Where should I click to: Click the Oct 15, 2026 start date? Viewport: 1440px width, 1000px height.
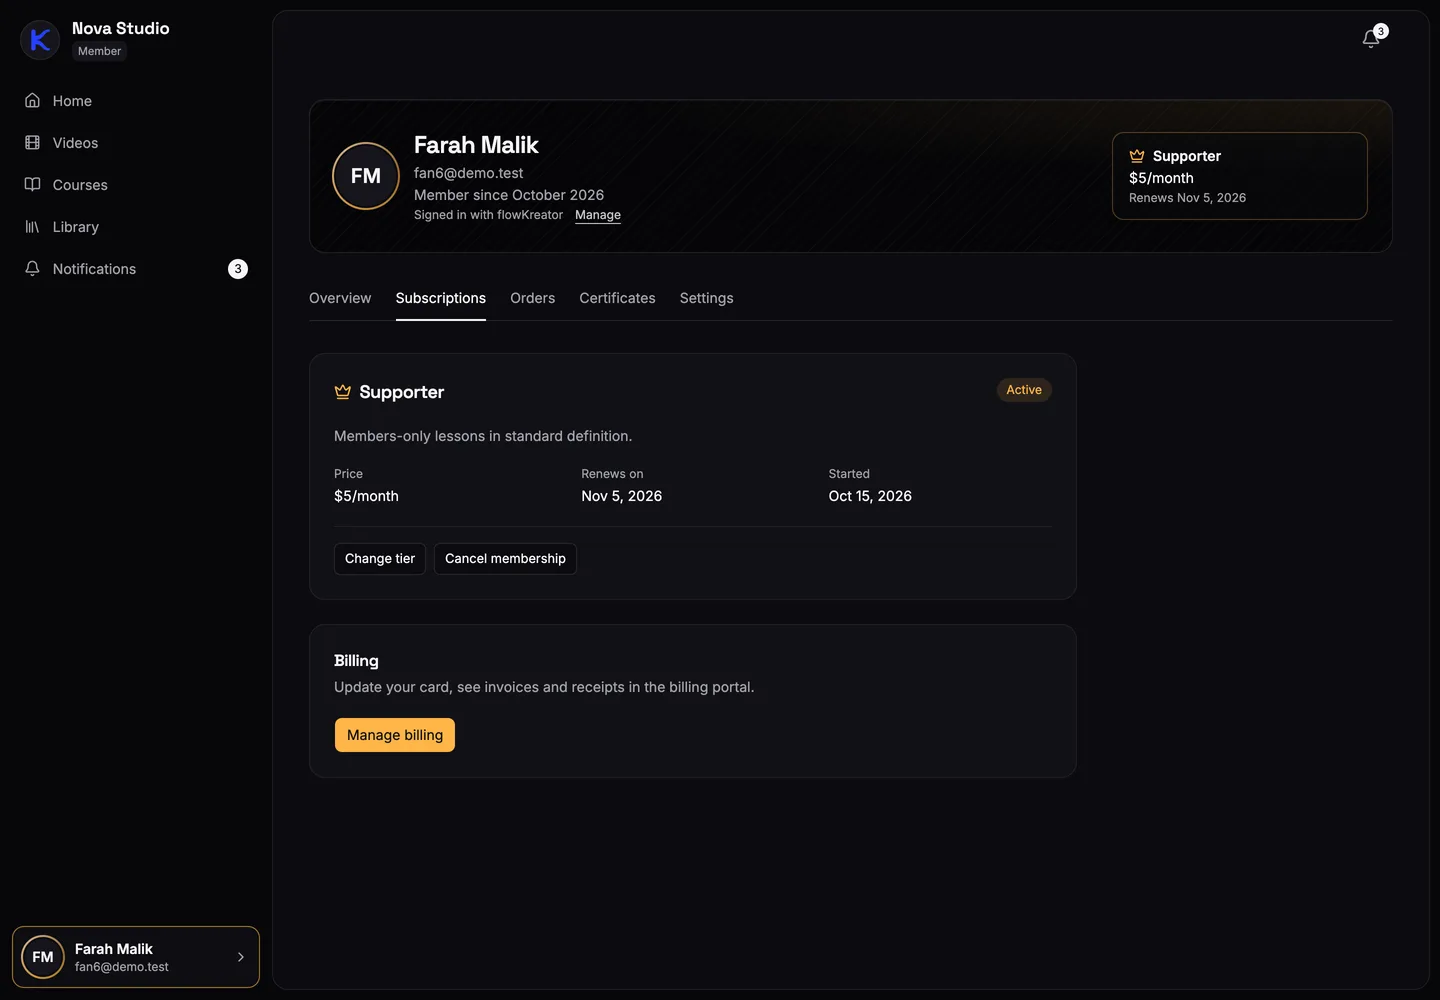(x=870, y=496)
